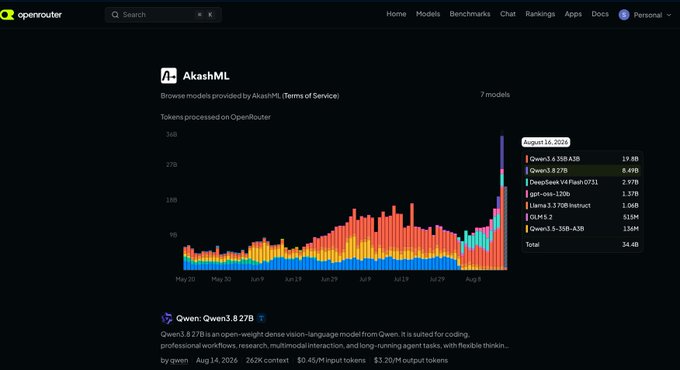Viewport: 680px width, 370px height.
Task: Open the Chat nav item
Action: [x=508, y=14]
